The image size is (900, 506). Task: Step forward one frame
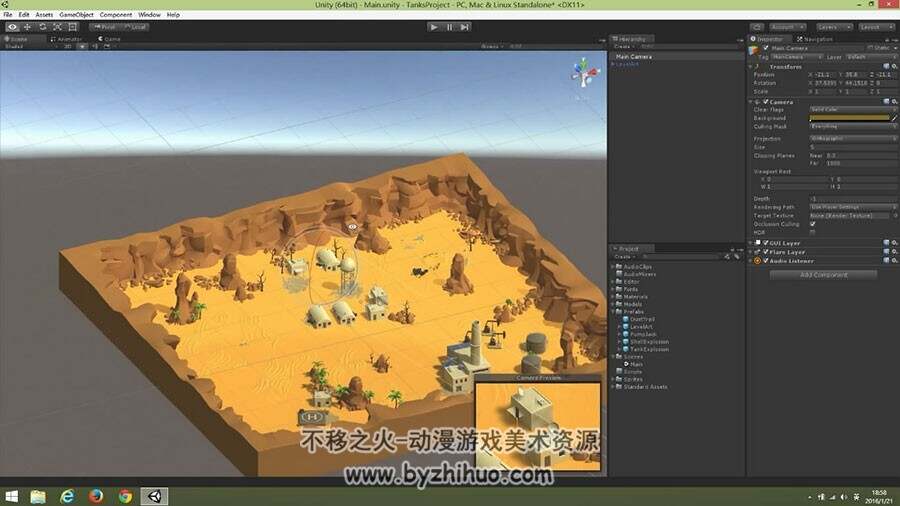click(x=464, y=27)
